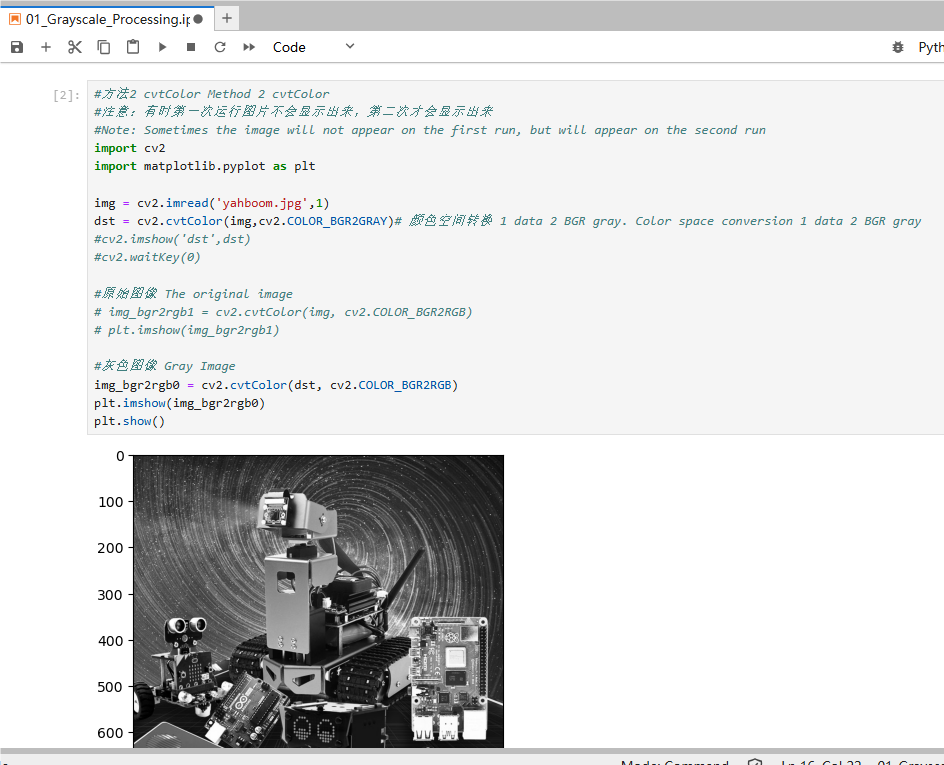Open a new launcher tab with the plus button
The height and width of the screenshot is (765, 944).
tap(226, 19)
